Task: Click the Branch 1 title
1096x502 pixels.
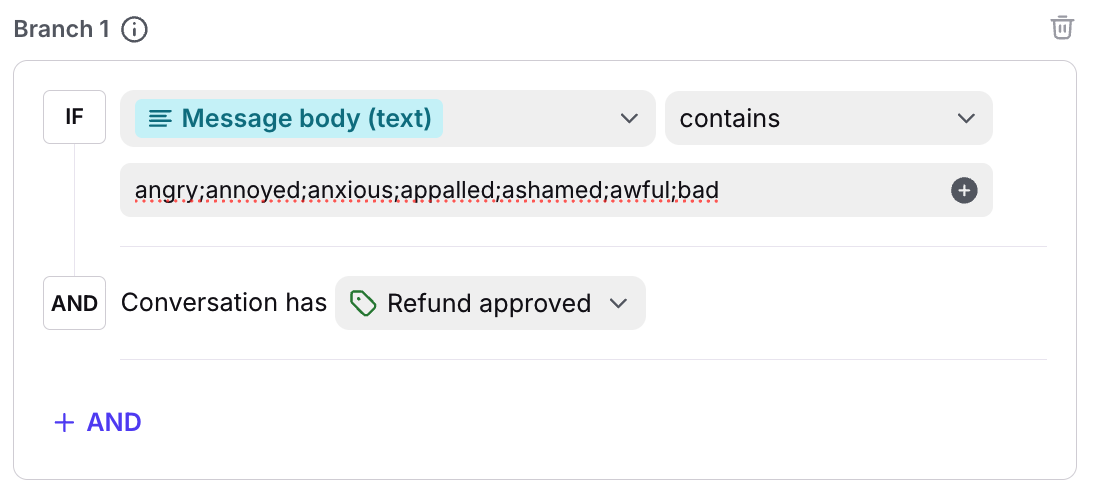Action: pos(61,30)
